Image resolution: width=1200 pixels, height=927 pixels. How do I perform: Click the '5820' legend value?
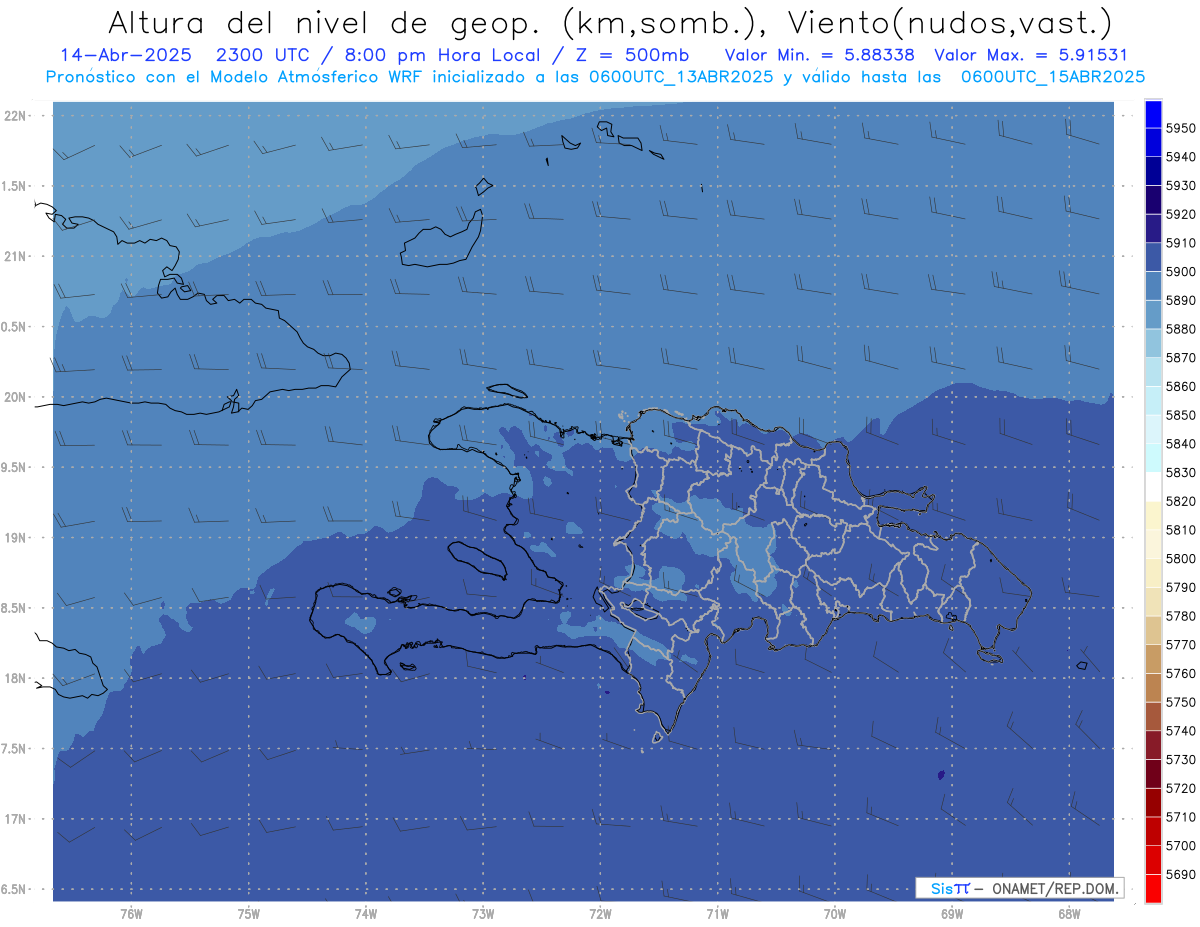[x=1181, y=501]
